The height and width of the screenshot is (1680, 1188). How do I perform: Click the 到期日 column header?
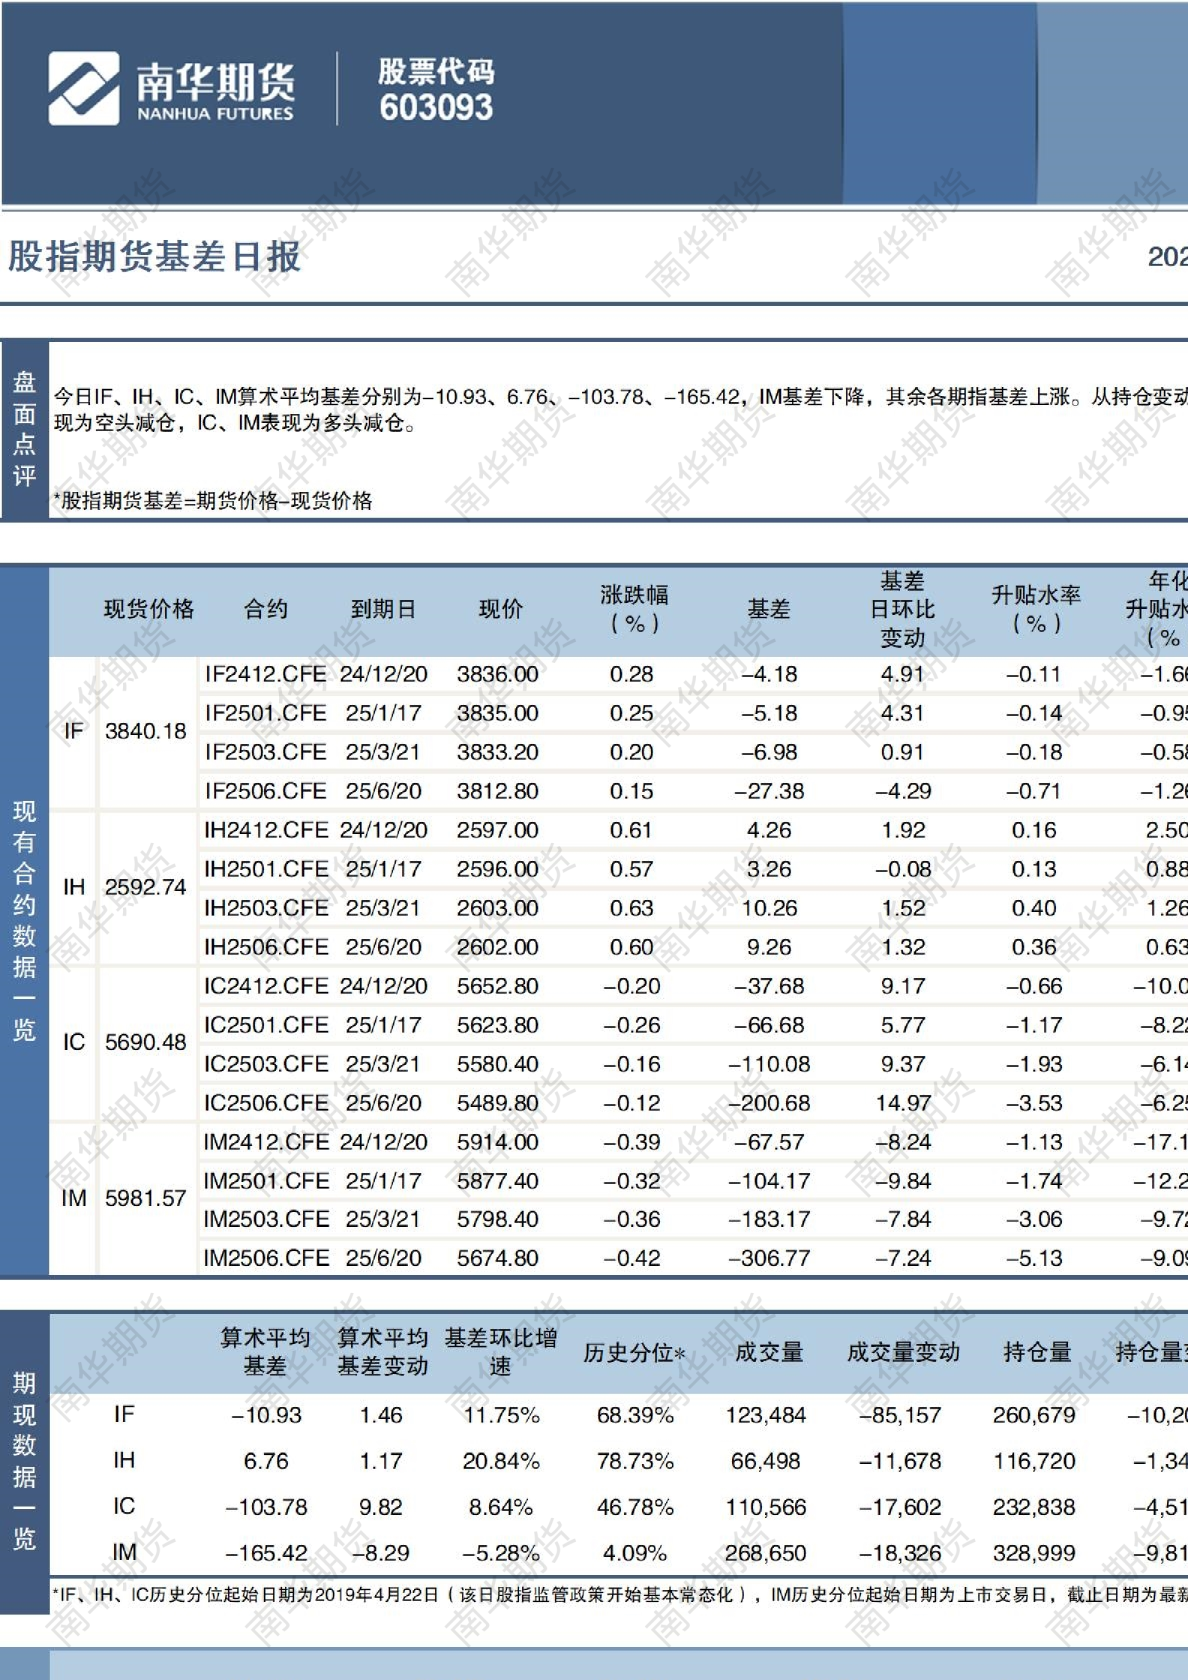click(x=382, y=609)
